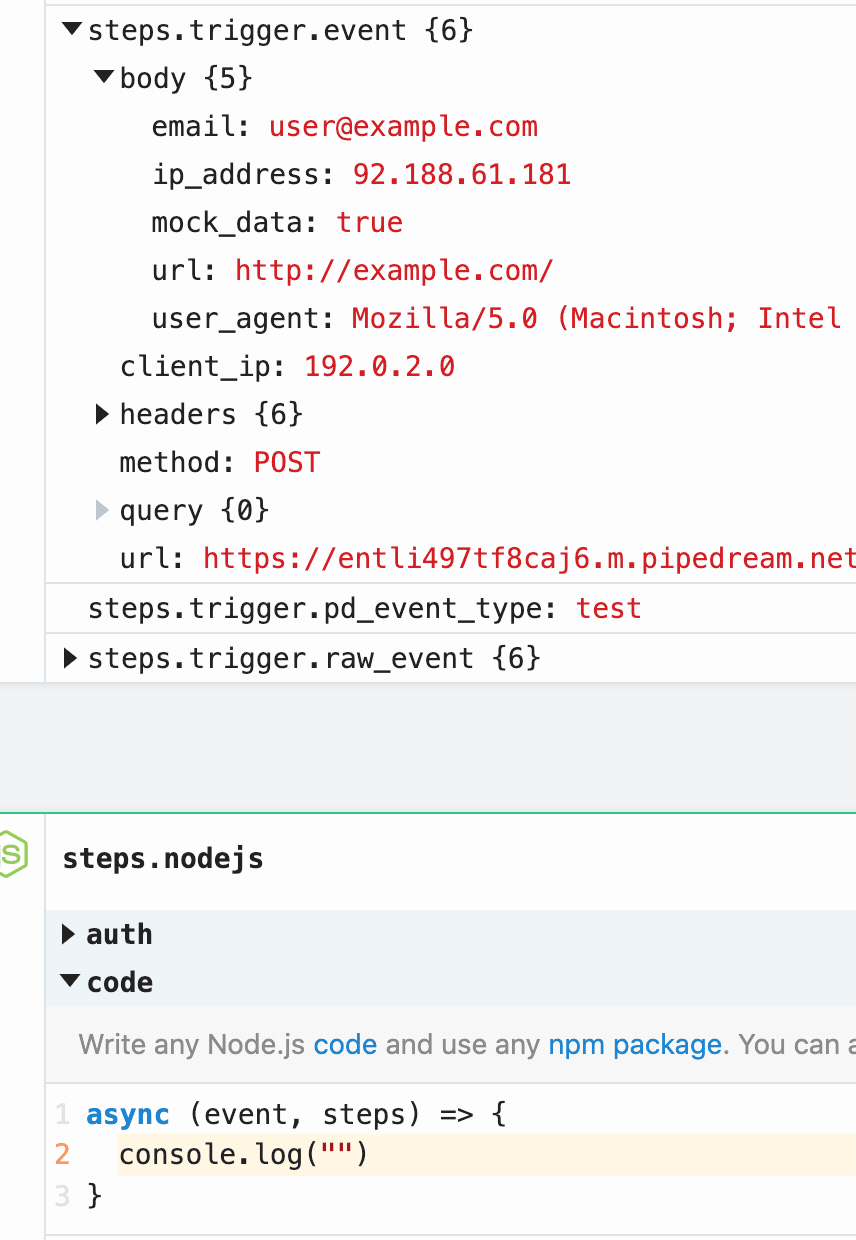The width and height of the screenshot is (856, 1240).
Task: Click the Node.js hexagon step icon
Action: pyautogui.click(x=14, y=855)
